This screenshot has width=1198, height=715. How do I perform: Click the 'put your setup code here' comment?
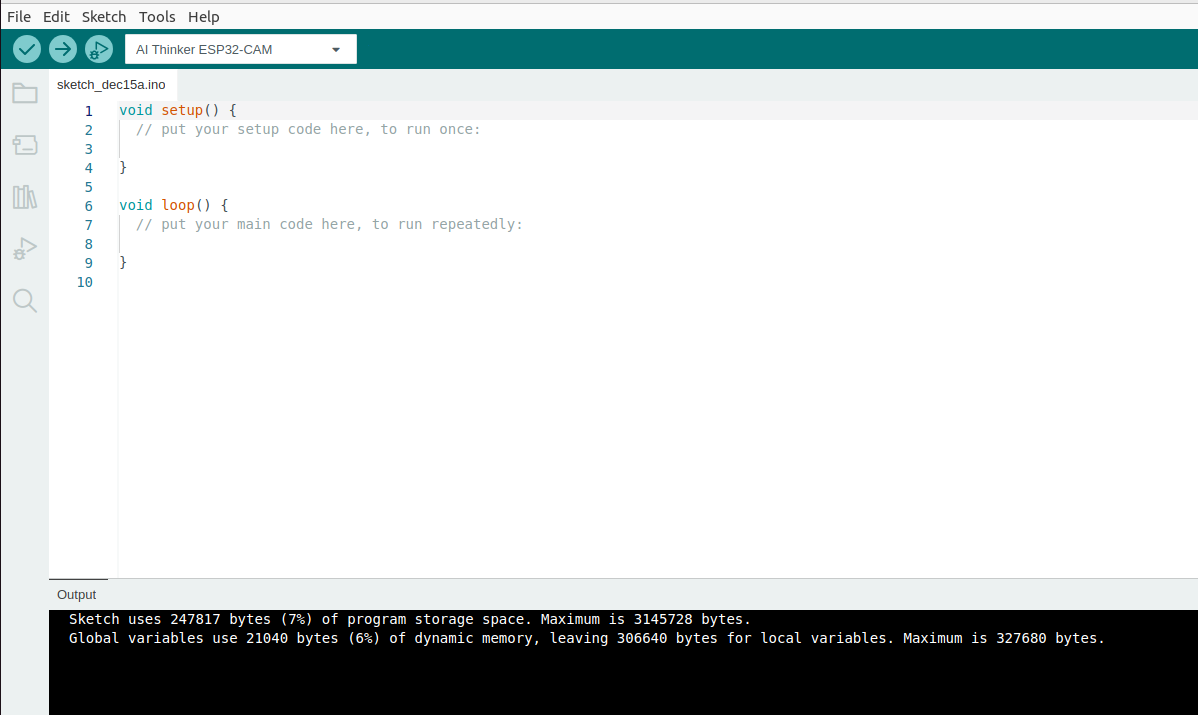point(309,129)
